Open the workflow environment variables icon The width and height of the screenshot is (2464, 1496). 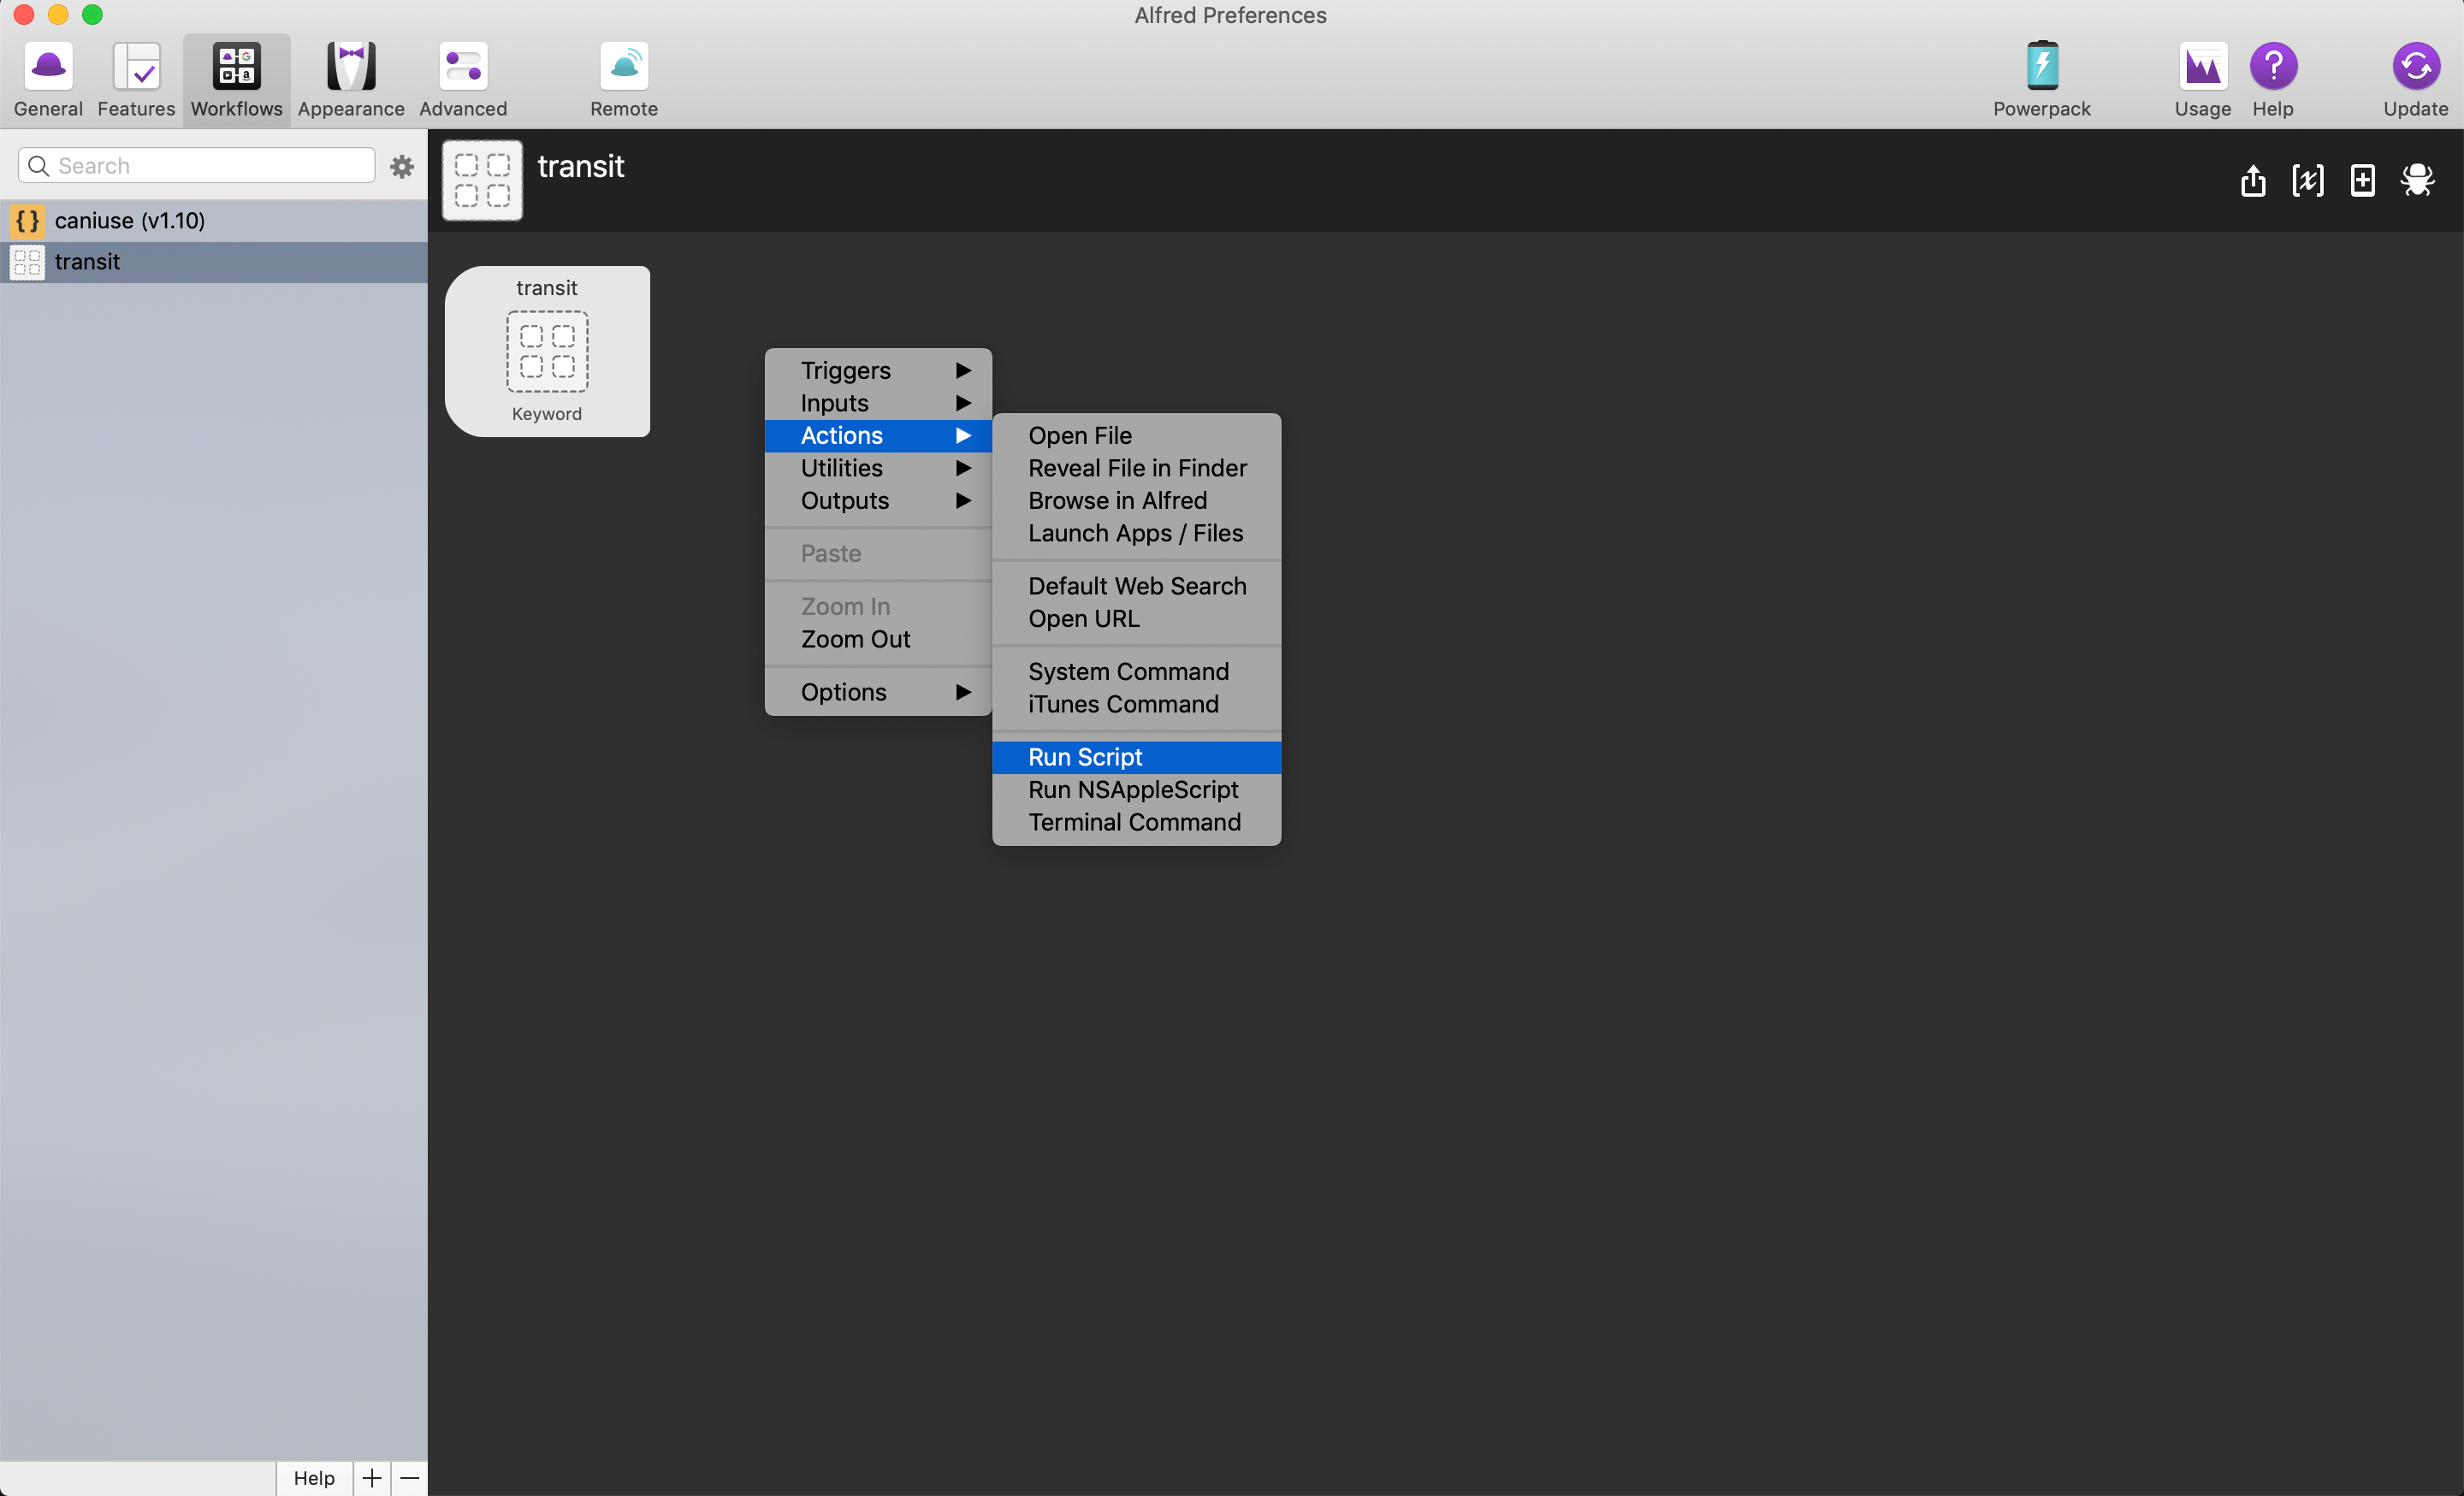coord(2307,181)
